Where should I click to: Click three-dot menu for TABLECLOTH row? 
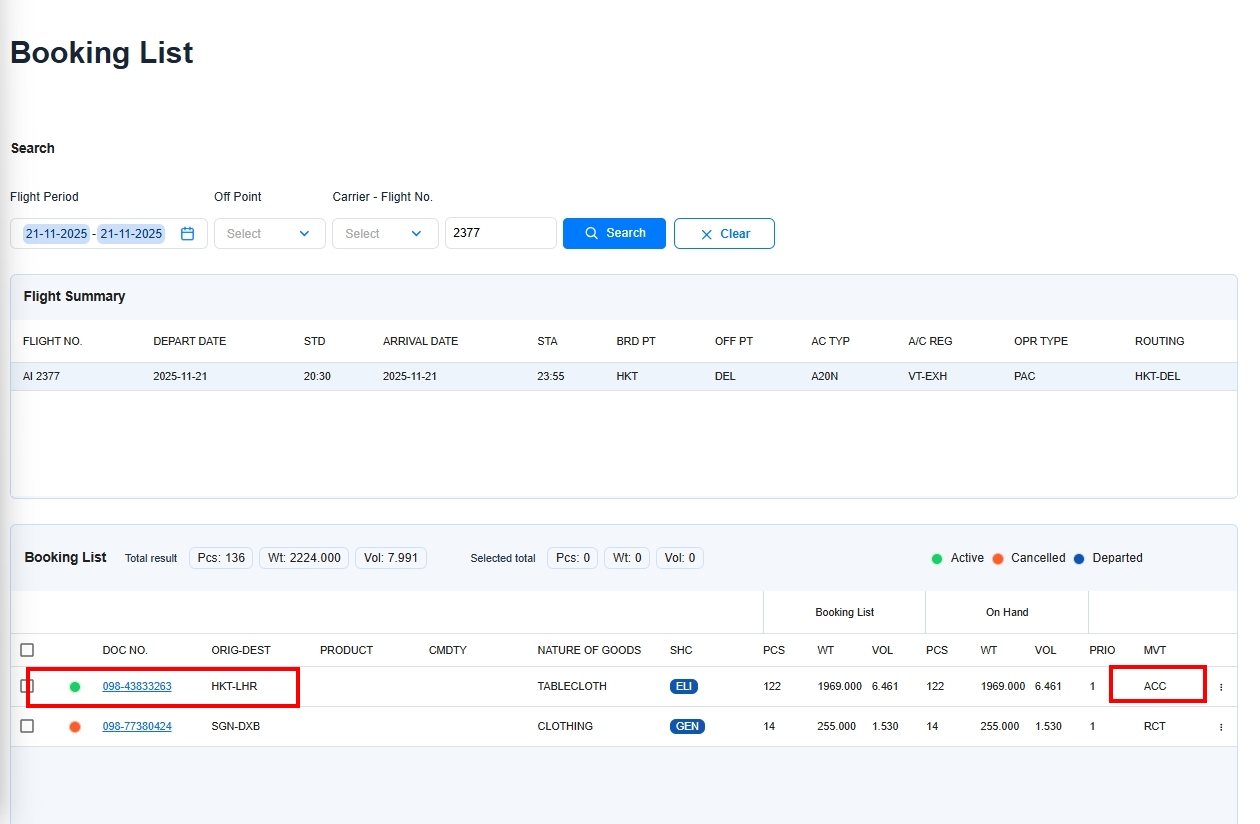point(1221,687)
